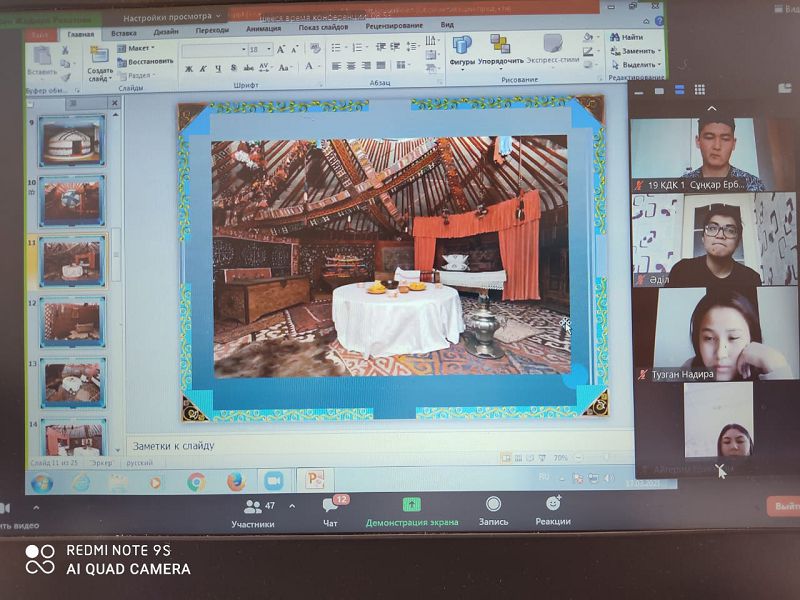Screen dimensions: 800x600
Task: Click the decrease indent icon
Action: point(381,47)
